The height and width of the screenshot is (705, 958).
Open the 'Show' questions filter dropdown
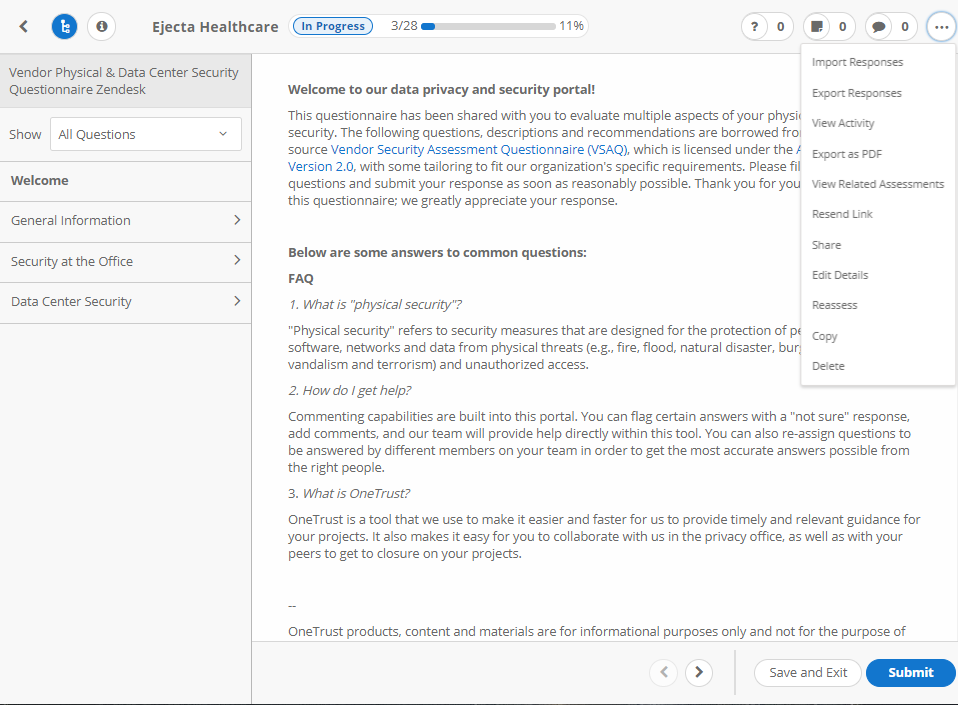click(145, 133)
